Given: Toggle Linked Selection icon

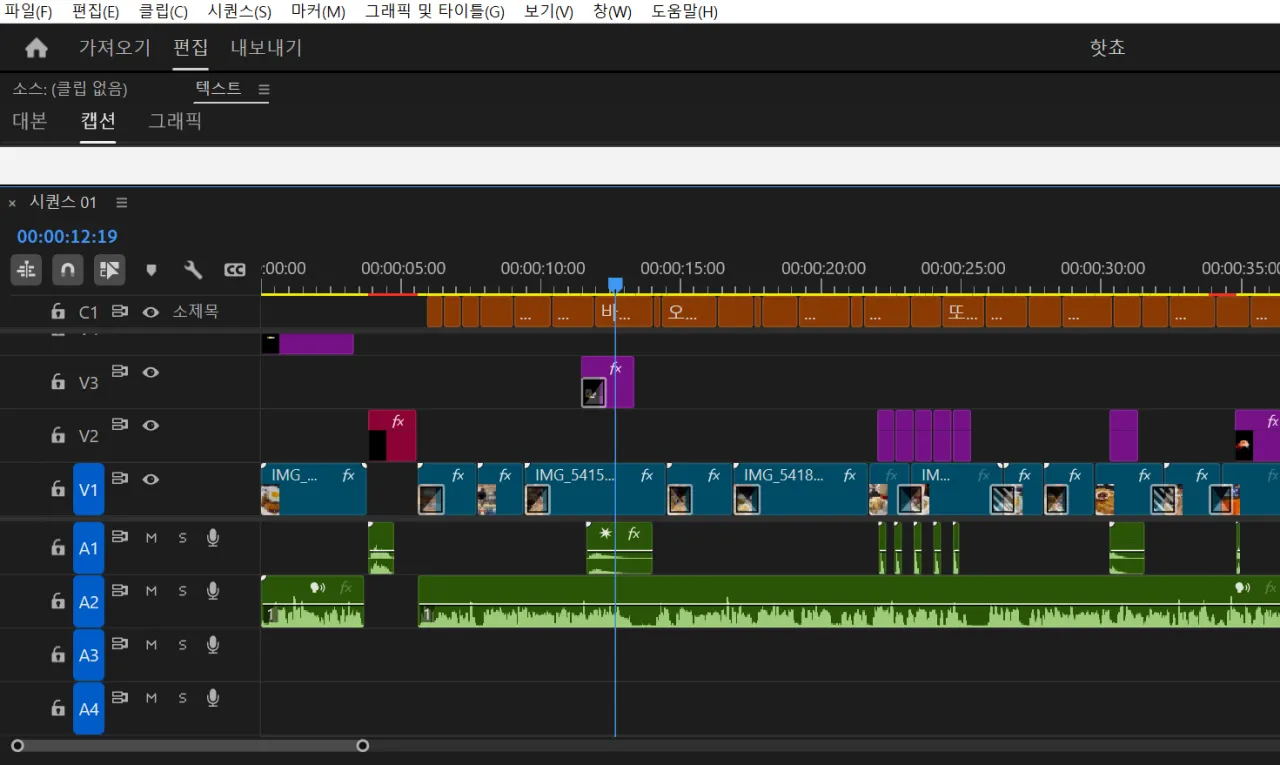Looking at the screenshot, I should pyautogui.click(x=109, y=269).
